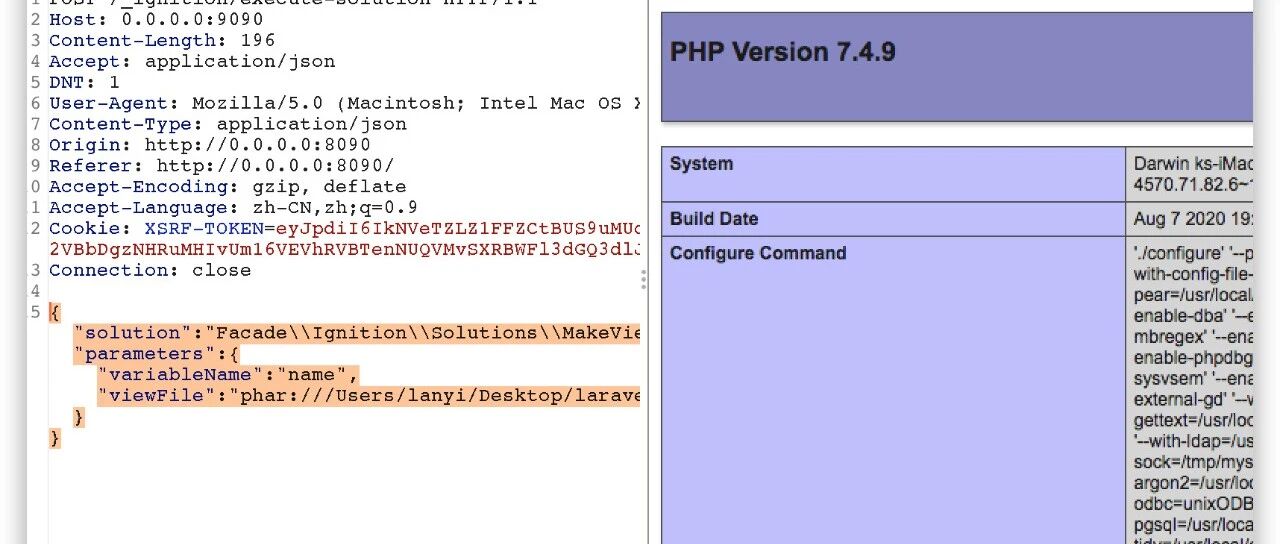The image size is (1280, 544).
Task: Click the Configure Command row label
Action: [x=758, y=252]
